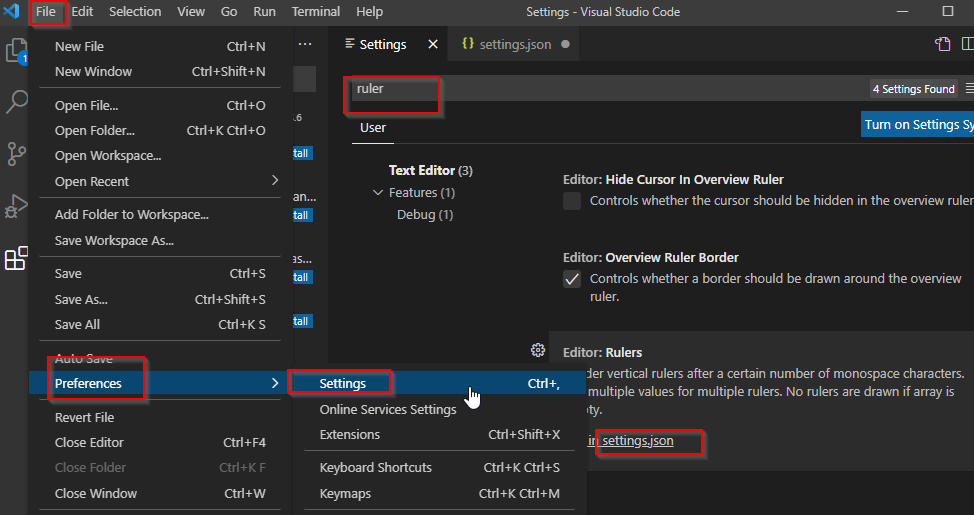Click Turn on Settings Sync button
974x515 pixels.
point(917,124)
